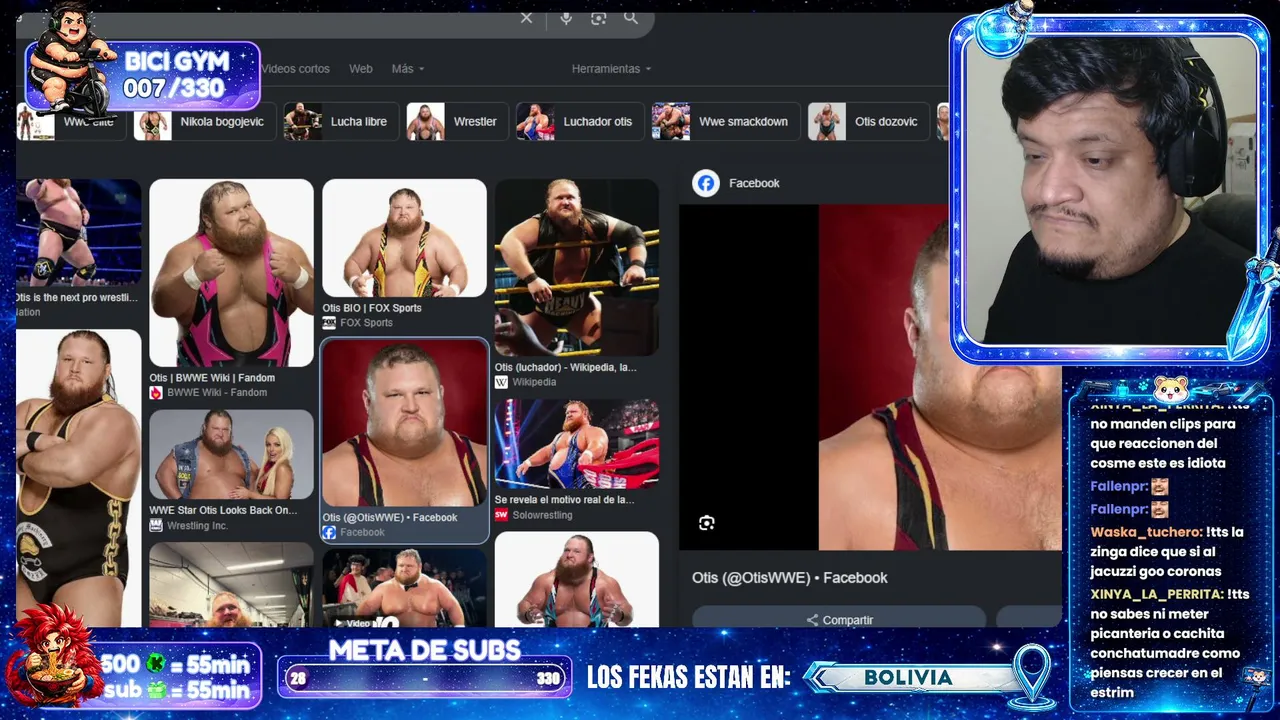Open the Otis black singlet with chain thumbnail

coord(78,478)
